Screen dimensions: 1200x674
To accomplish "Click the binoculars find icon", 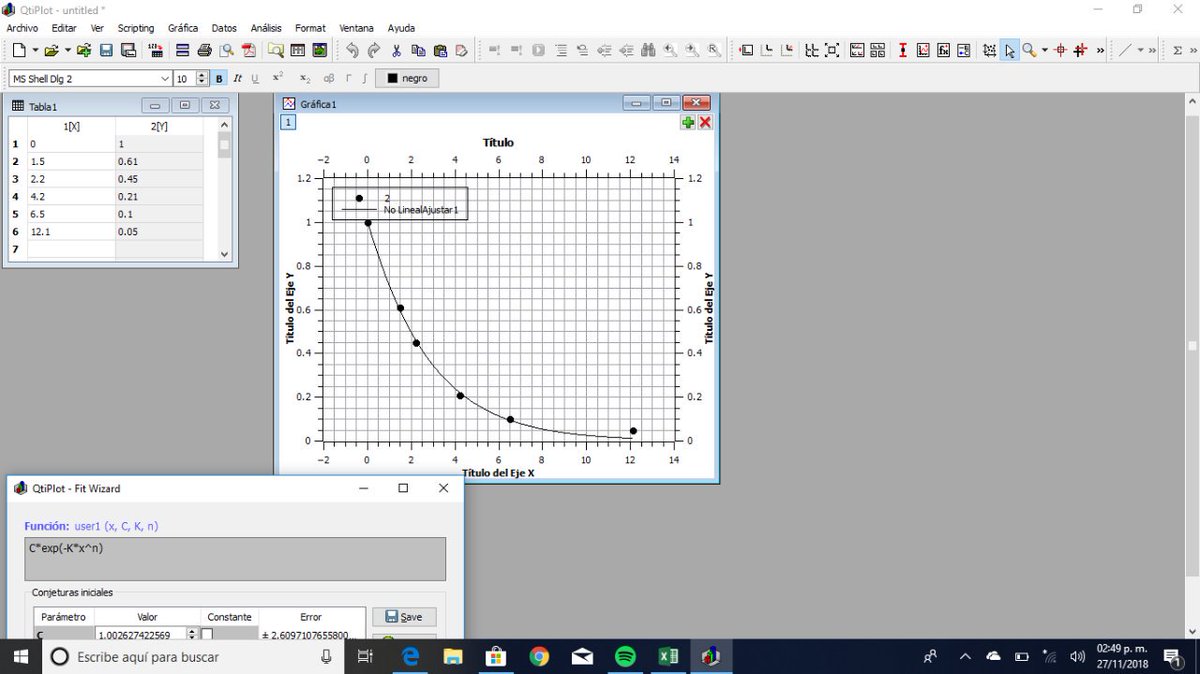I will (648, 50).
